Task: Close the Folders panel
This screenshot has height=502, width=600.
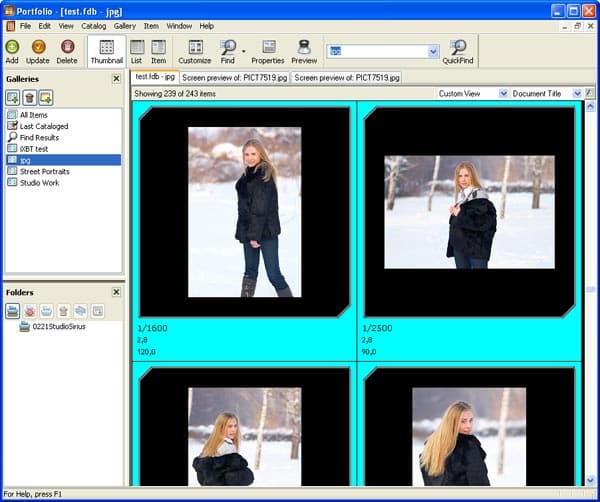Action: [116, 292]
